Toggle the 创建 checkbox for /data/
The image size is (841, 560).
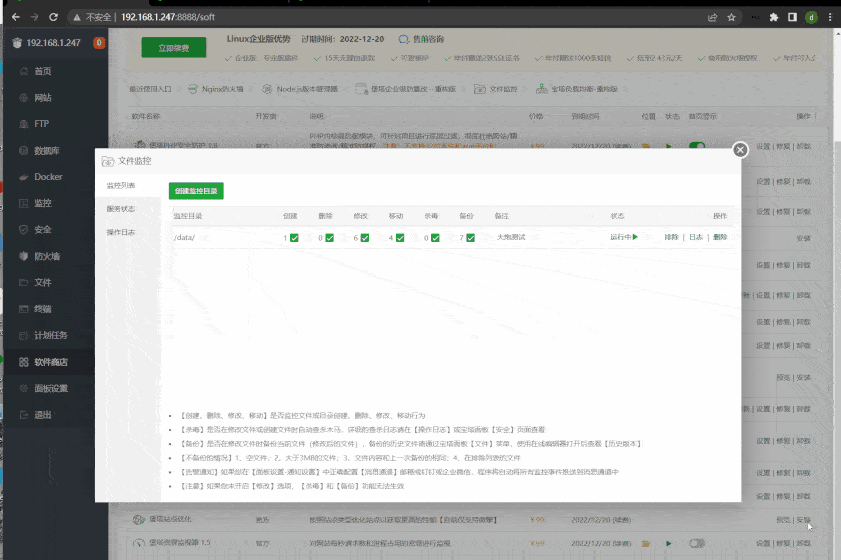coord(294,238)
